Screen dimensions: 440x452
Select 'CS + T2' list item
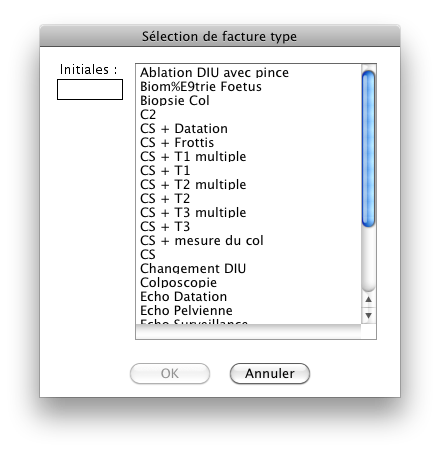tap(248, 198)
